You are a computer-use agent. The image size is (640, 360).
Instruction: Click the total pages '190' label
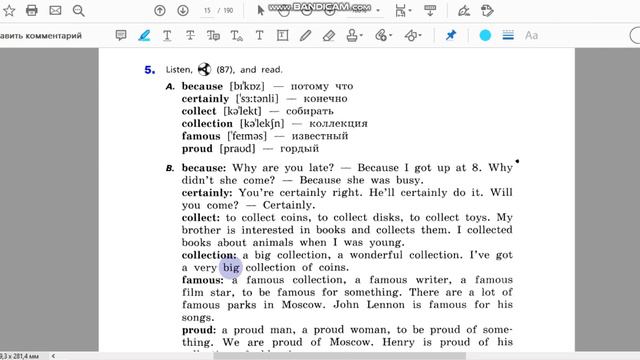click(228, 11)
